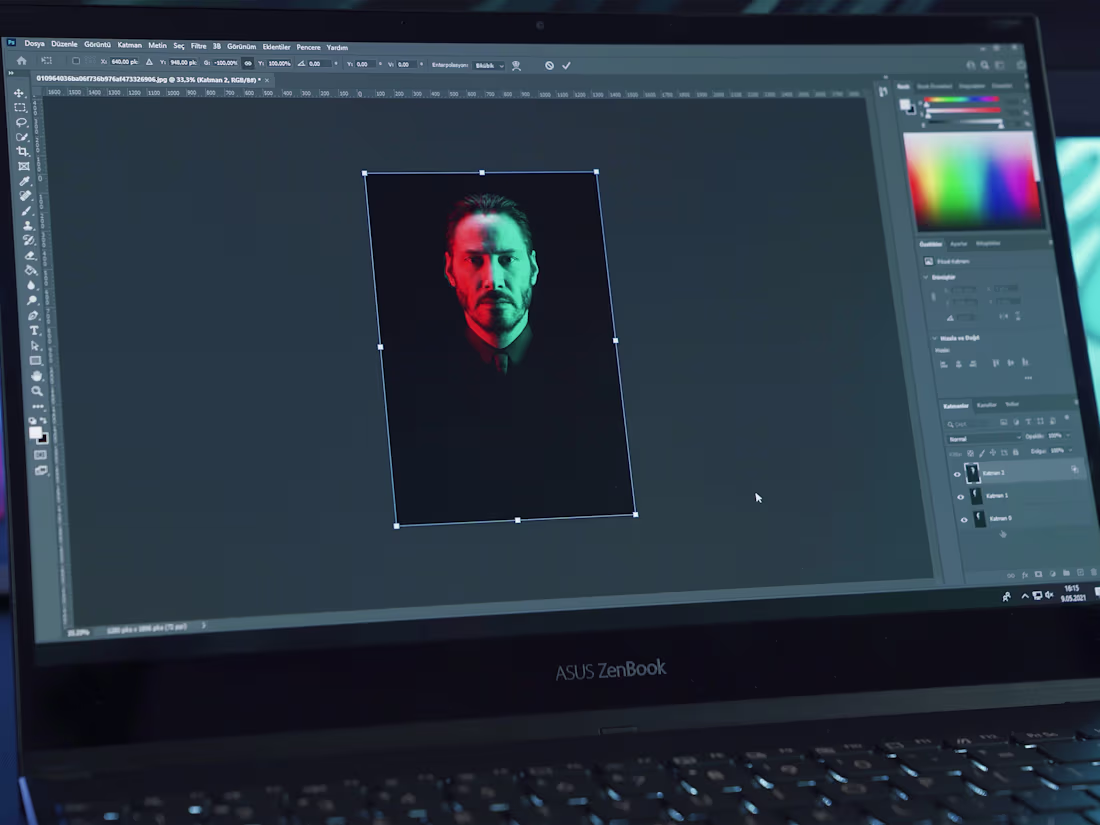Viewport: 1100px width, 825px height.
Task: Open the Pencere menu
Action: point(308,48)
